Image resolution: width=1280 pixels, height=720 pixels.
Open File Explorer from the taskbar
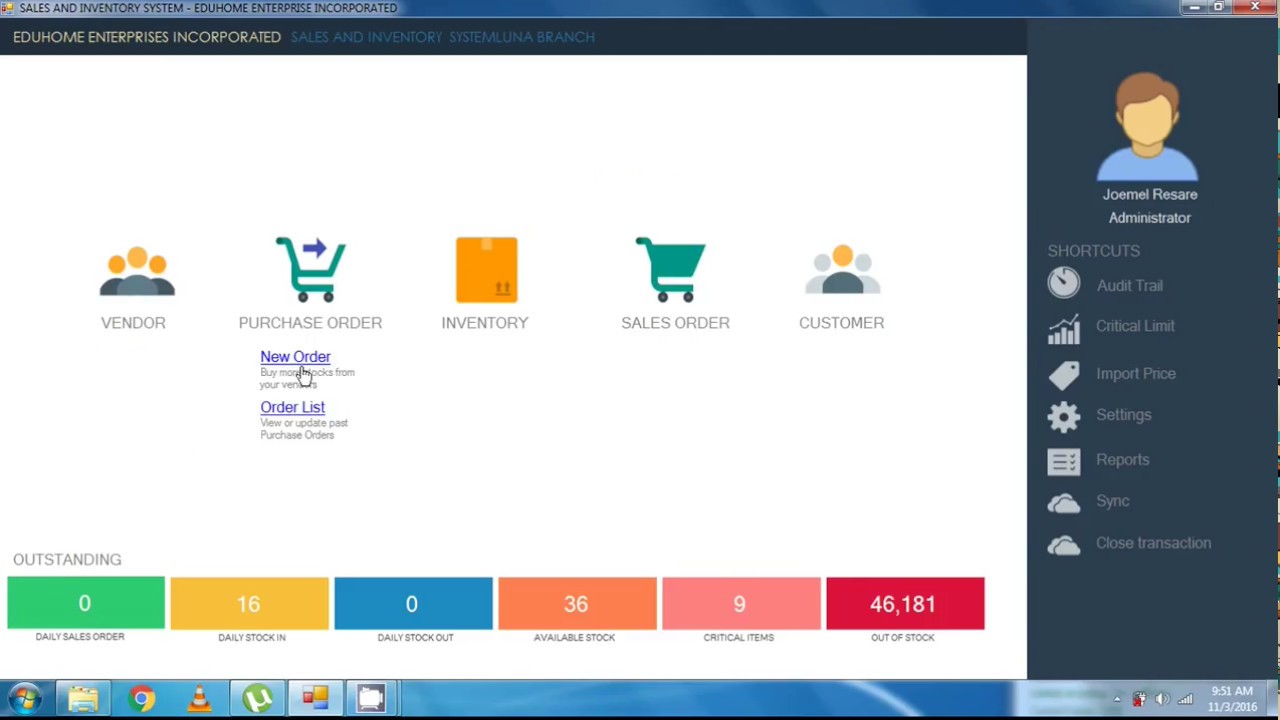(83, 699)
